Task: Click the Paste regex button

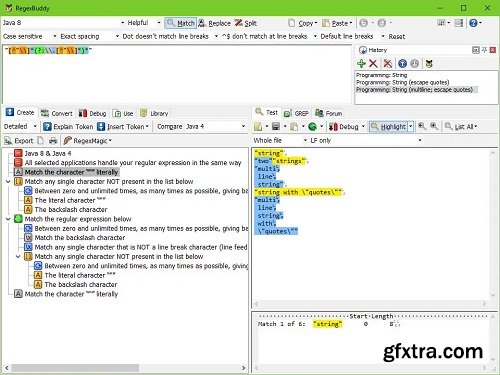Action: (x=337, y=23)
